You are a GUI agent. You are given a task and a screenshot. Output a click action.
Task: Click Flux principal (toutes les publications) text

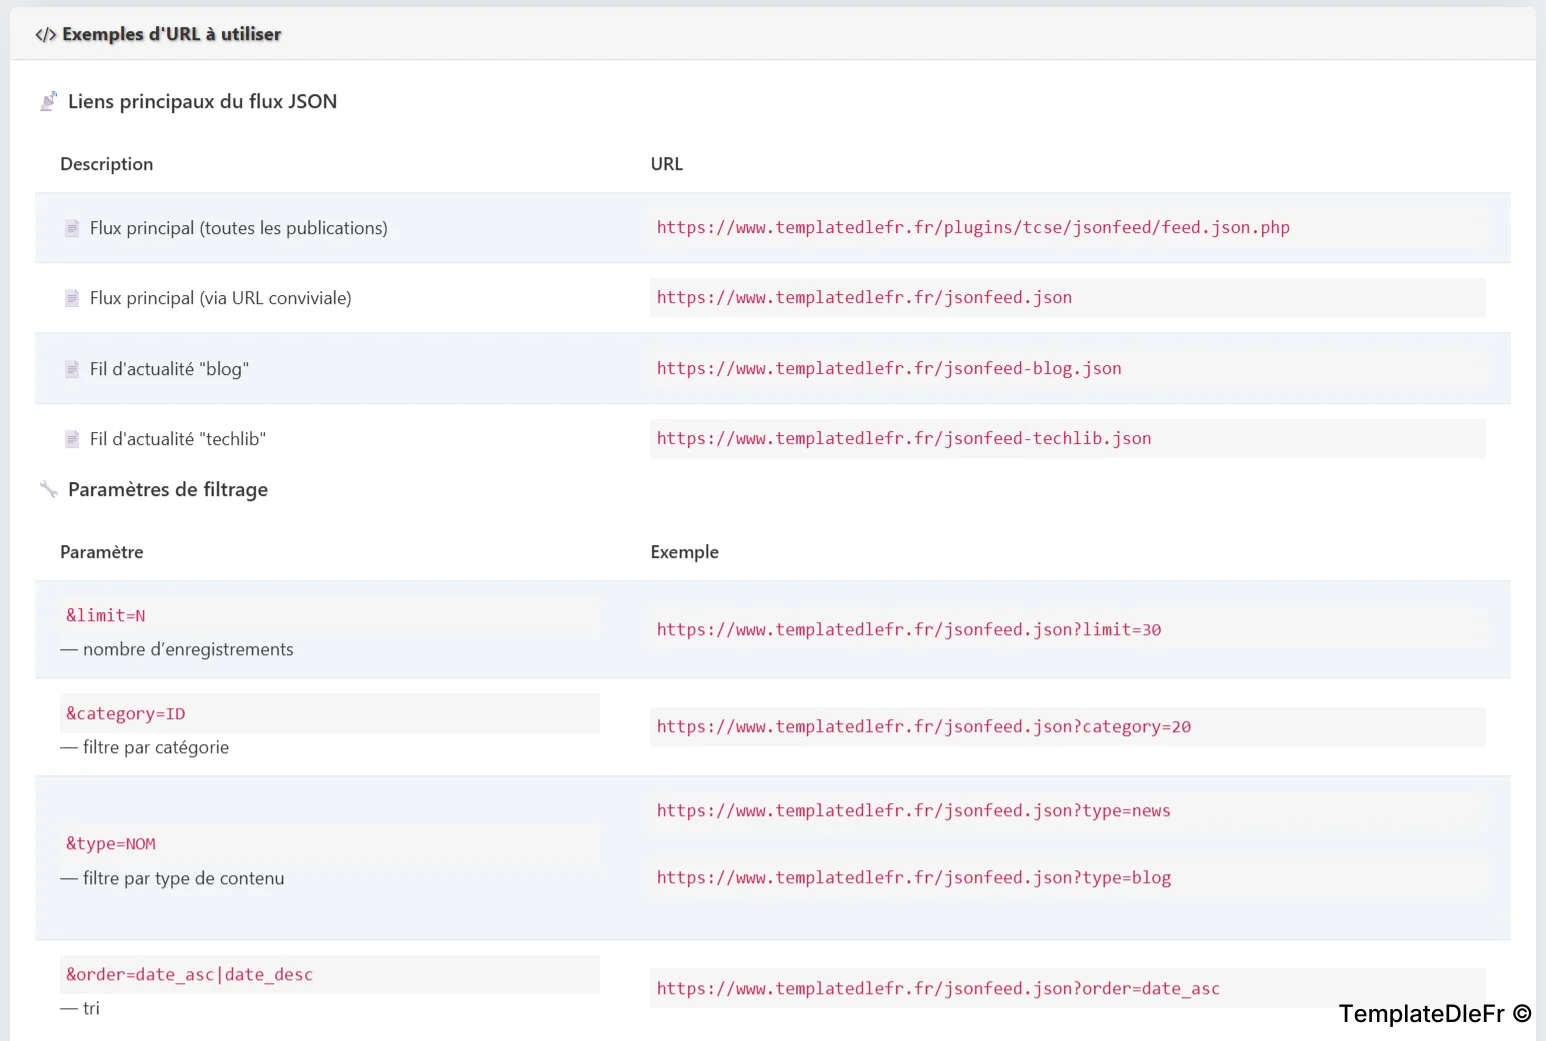click(239, 228)
